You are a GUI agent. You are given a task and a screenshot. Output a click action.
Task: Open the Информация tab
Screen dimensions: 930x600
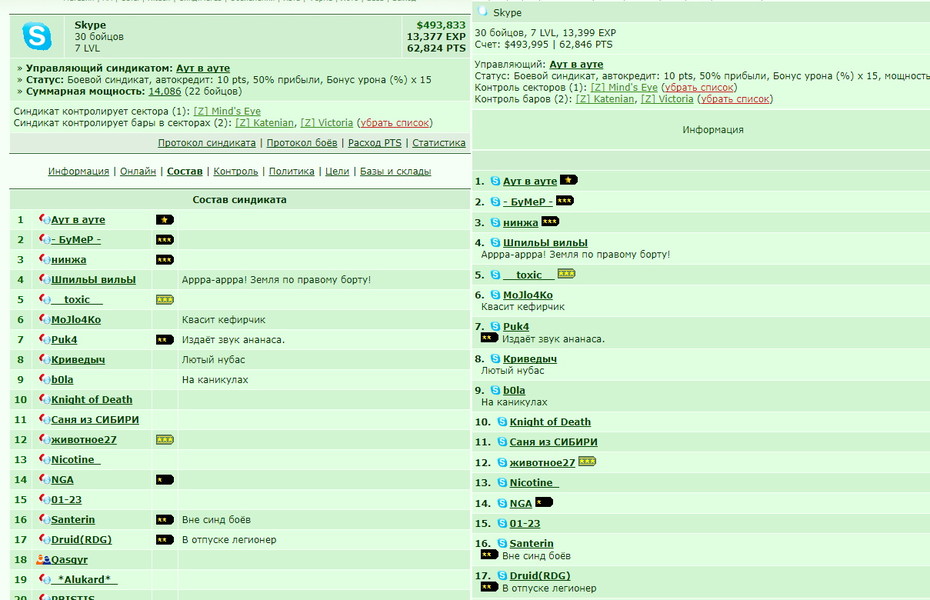pos(78,171)
